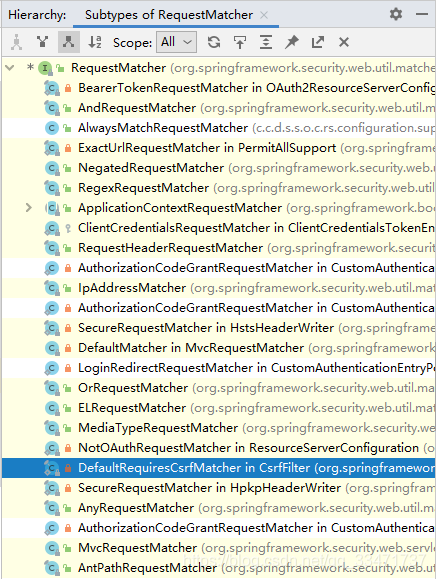Click the class icon beside AlwaysMatchRequestMatcher

(52, 128)
